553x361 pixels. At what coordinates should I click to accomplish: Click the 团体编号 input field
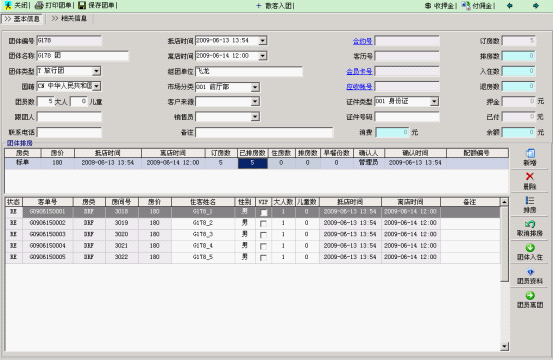[x=69, y=41]
